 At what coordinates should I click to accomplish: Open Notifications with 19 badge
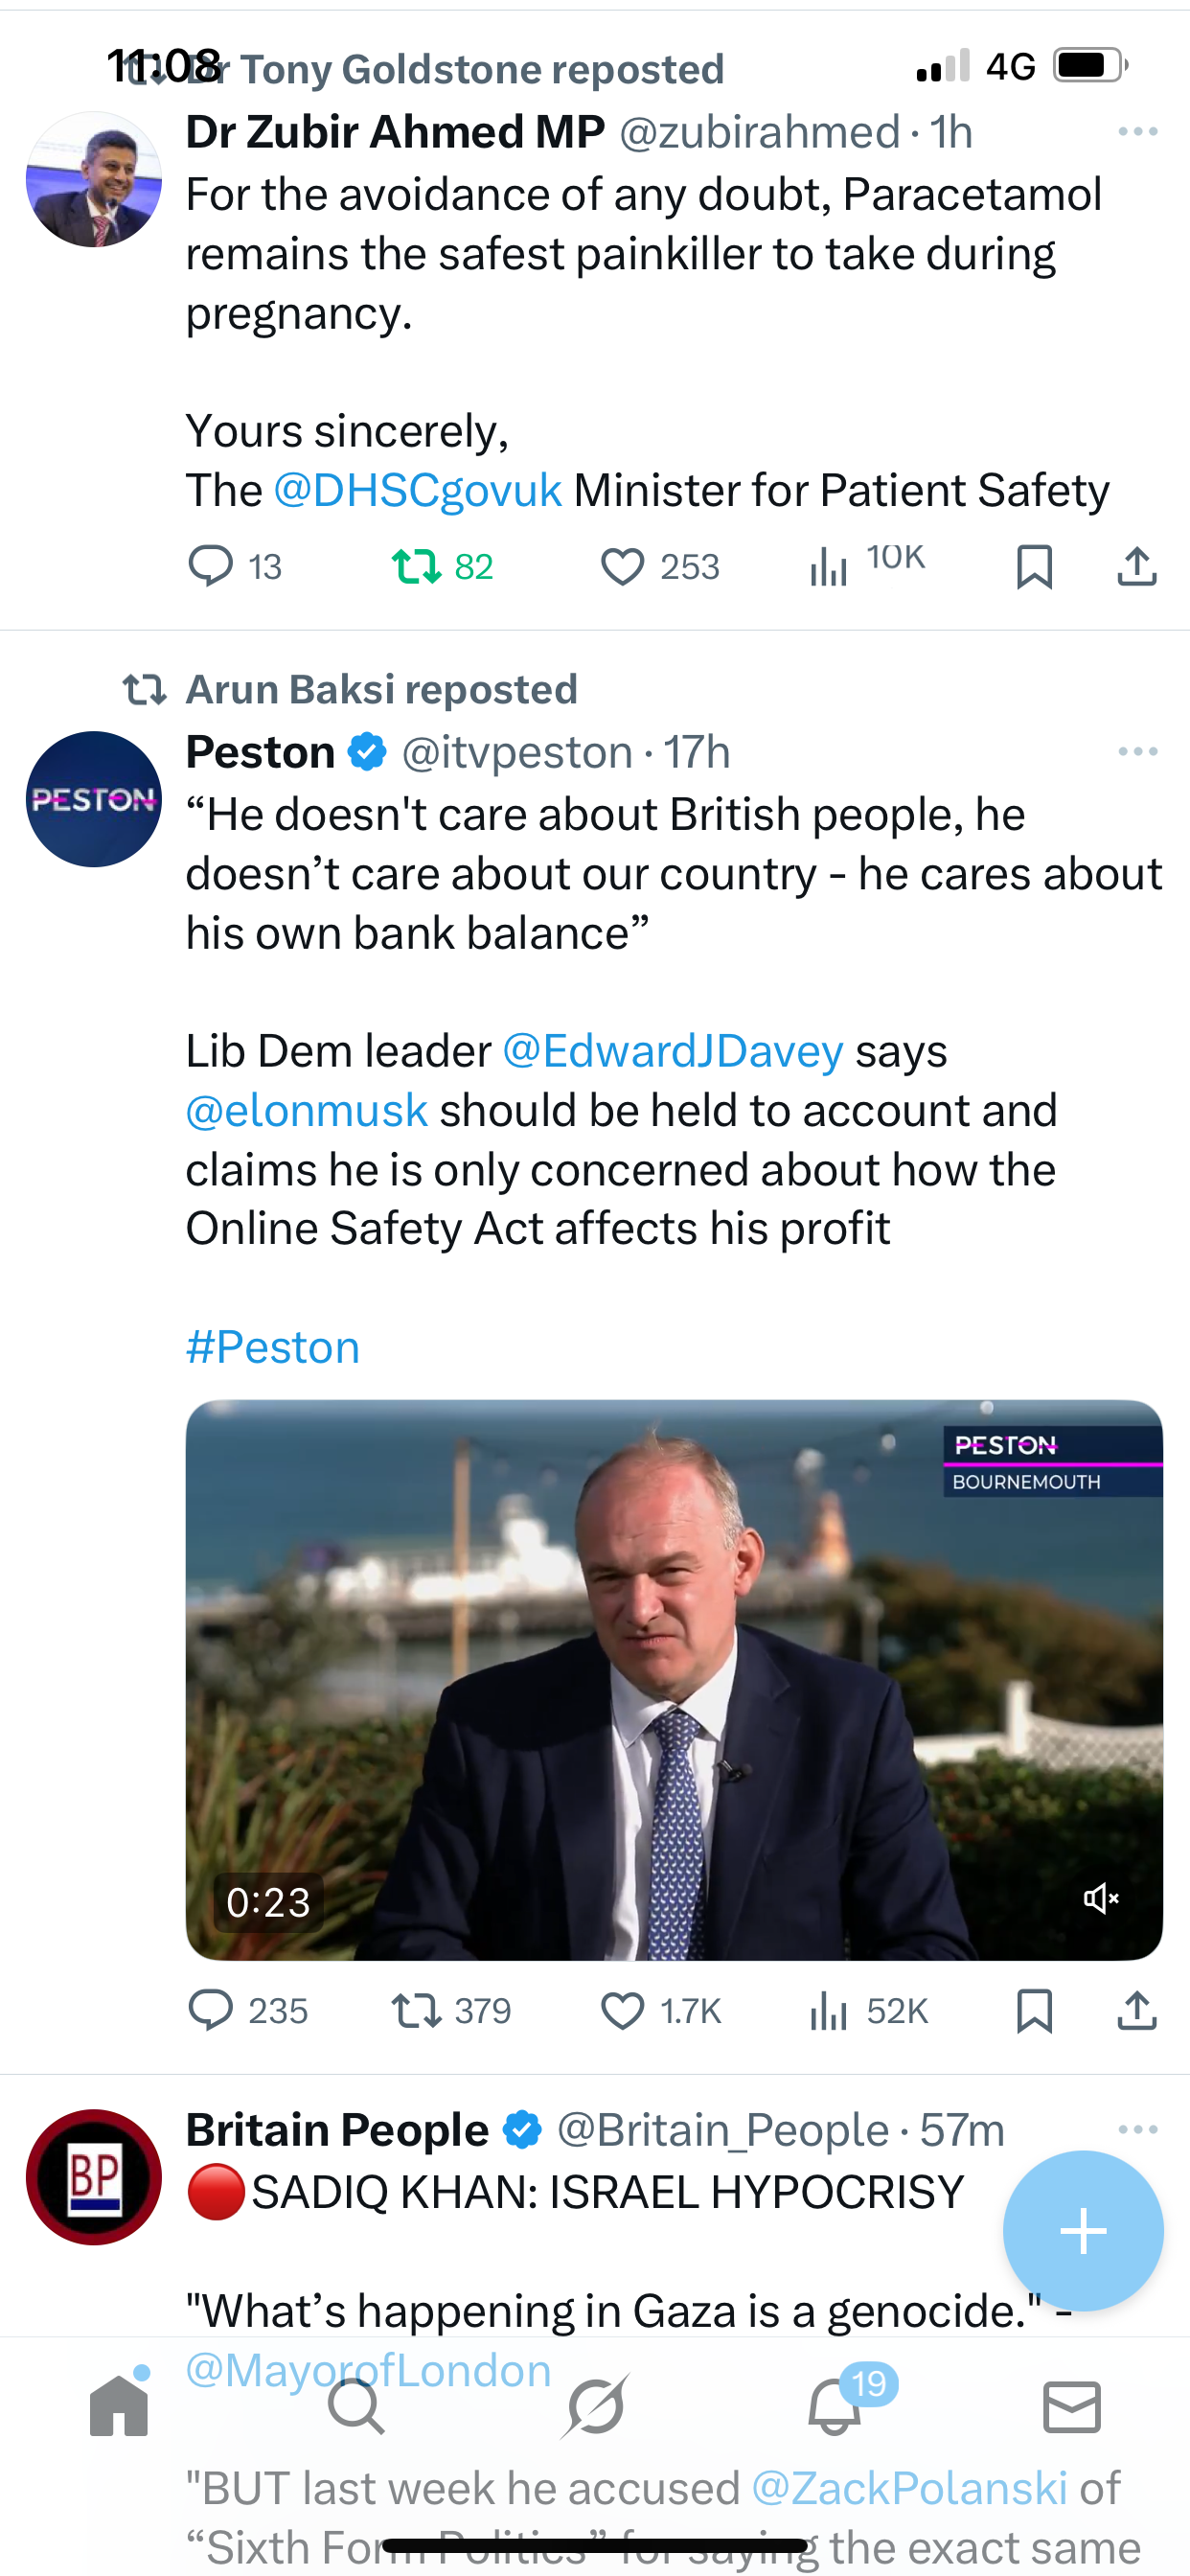pos(834,2405)
